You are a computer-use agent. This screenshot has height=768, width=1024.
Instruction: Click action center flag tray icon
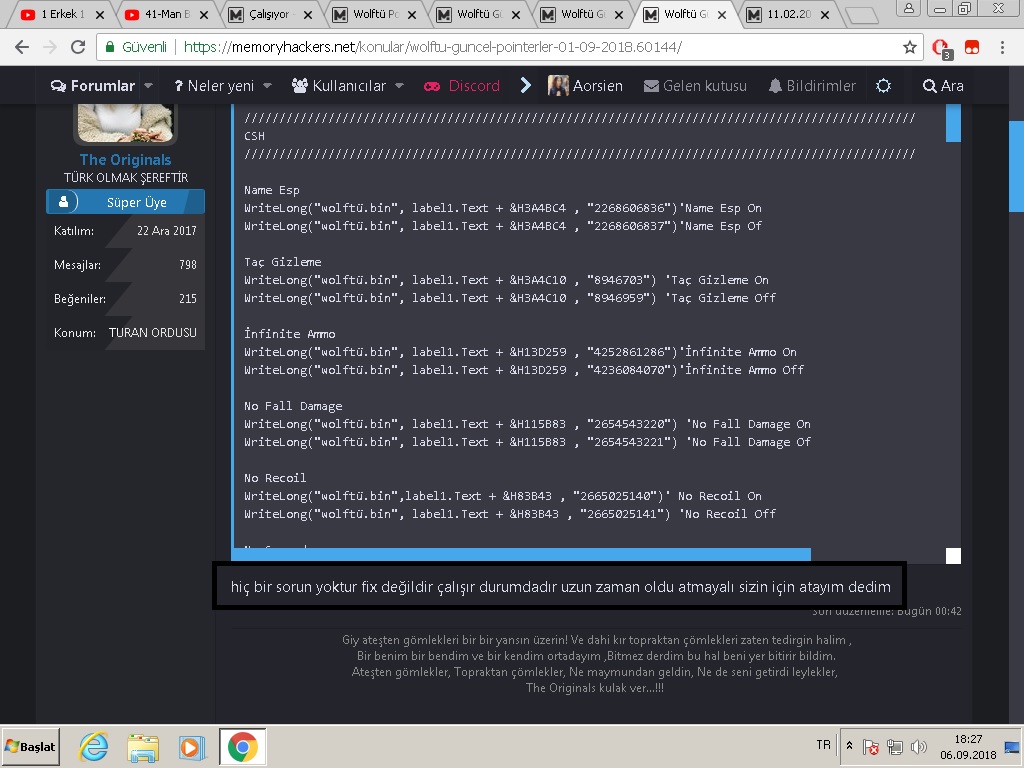(x=870, y=746)
